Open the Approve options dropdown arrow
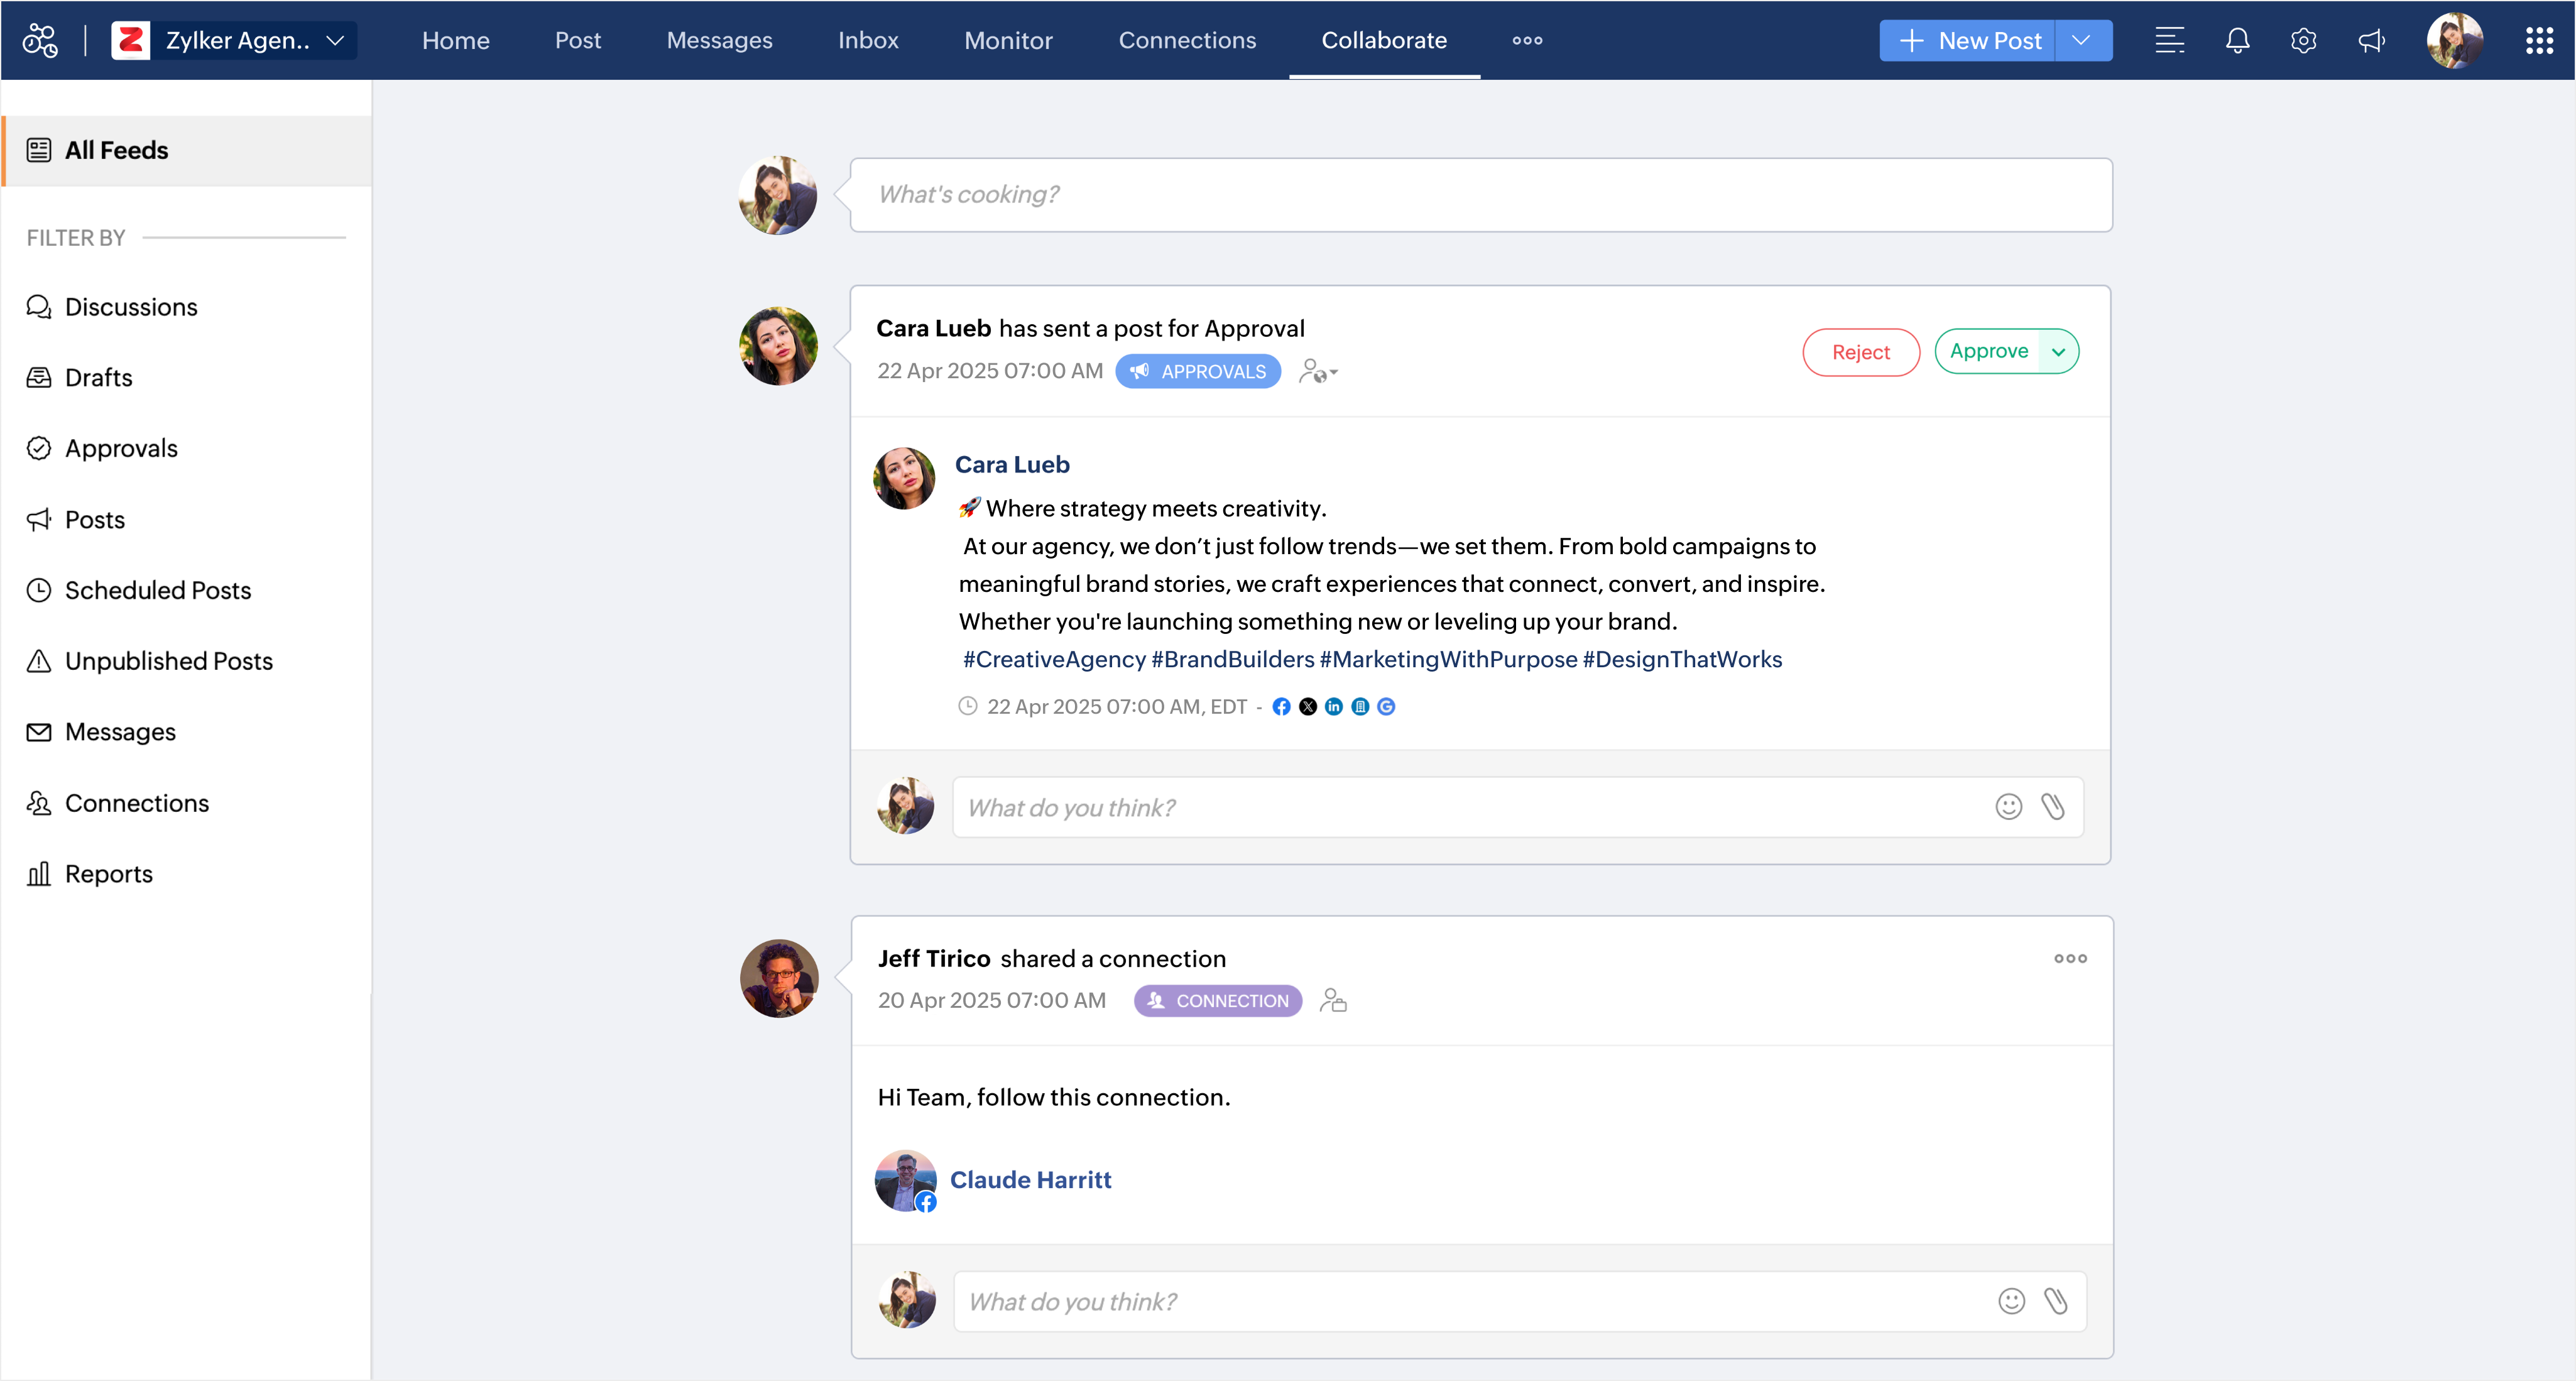Image resolution: width=2576 pixels, height=1381 pixels. (2058, 352)
